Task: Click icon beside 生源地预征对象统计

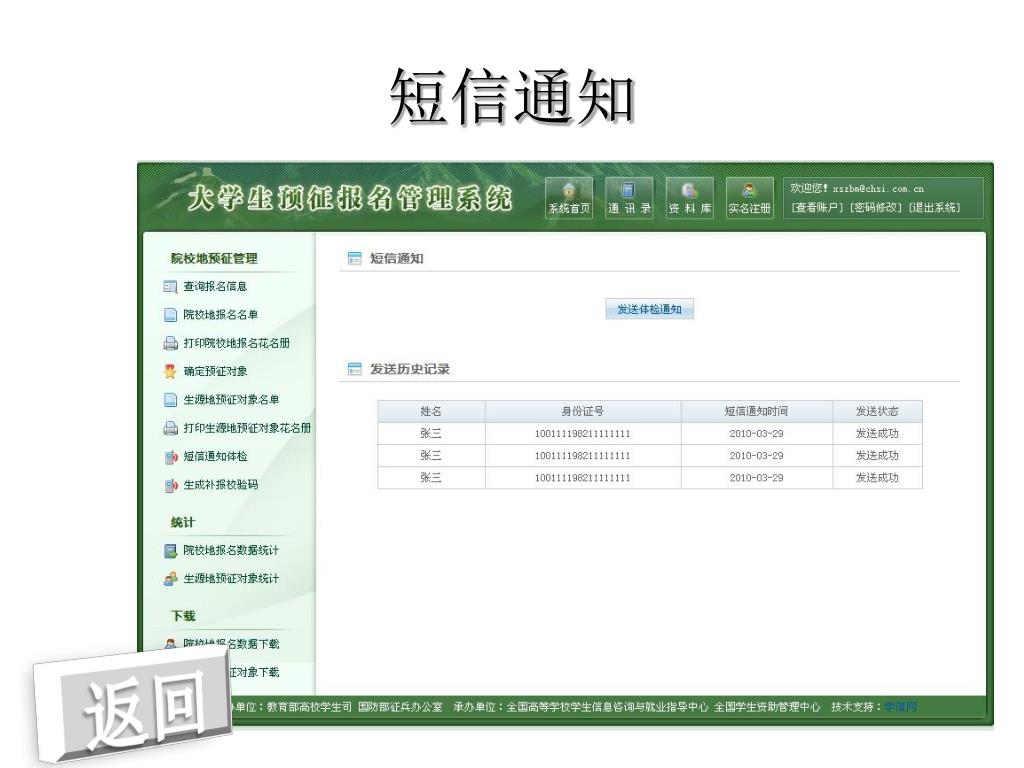Action: coord(170,579)
